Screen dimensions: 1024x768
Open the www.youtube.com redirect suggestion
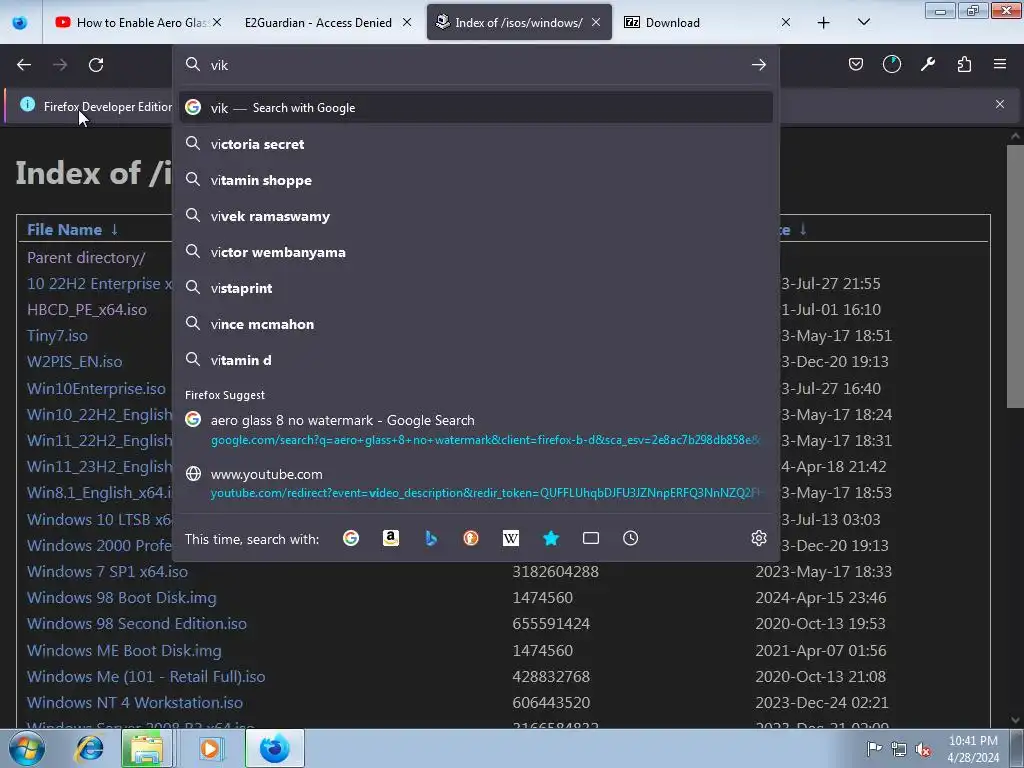476,483
